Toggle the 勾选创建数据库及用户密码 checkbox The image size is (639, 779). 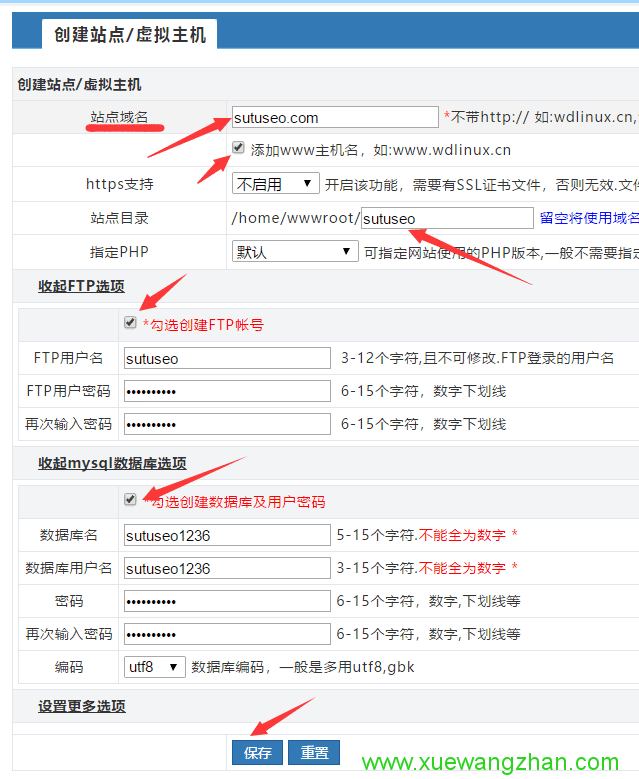click(130, 500)
